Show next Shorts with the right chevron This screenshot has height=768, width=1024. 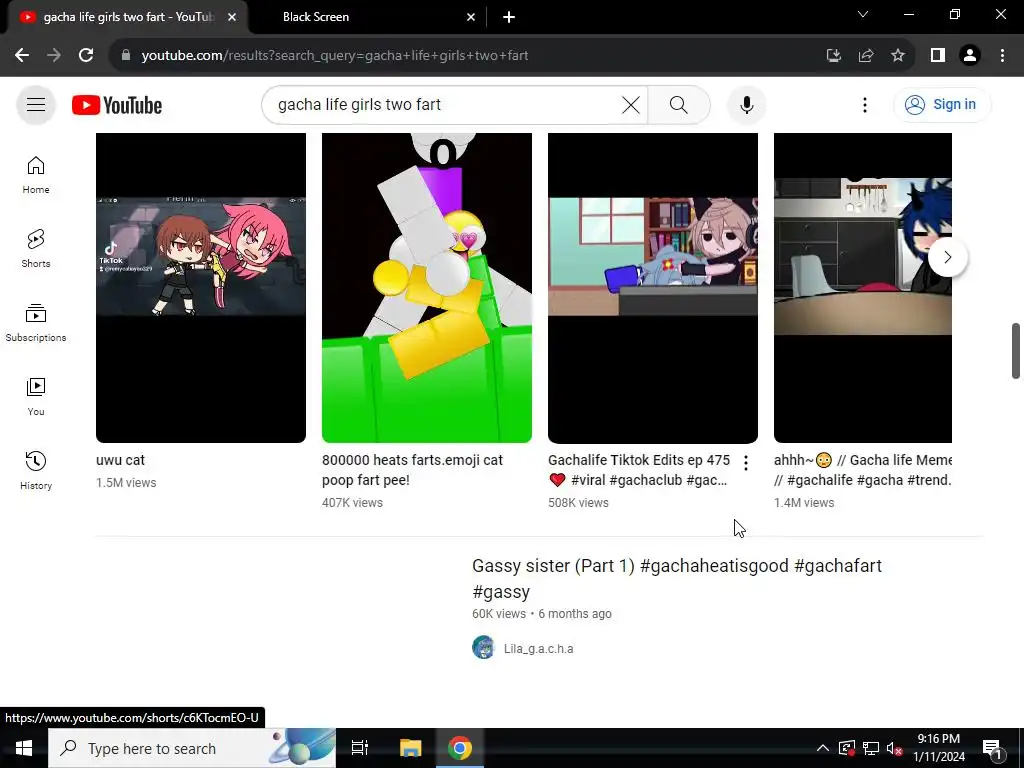click(948, 257)
